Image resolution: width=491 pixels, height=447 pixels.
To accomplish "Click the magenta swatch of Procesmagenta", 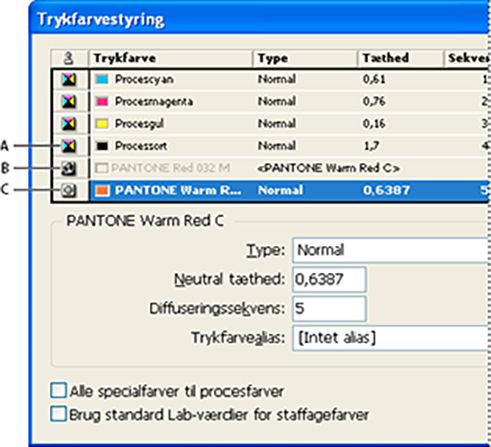I will [x=102, y=101].
